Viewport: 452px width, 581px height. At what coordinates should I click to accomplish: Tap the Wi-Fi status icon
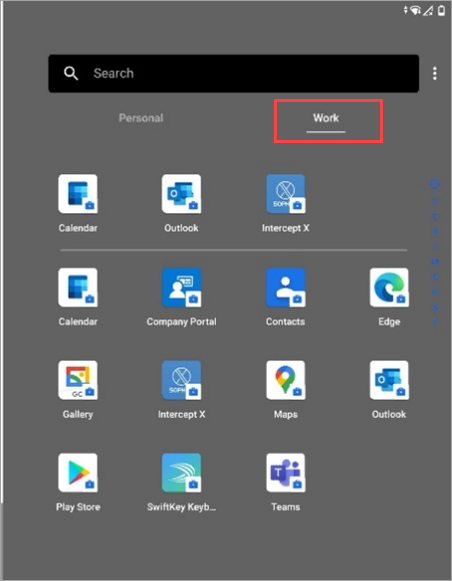point(416,11)
